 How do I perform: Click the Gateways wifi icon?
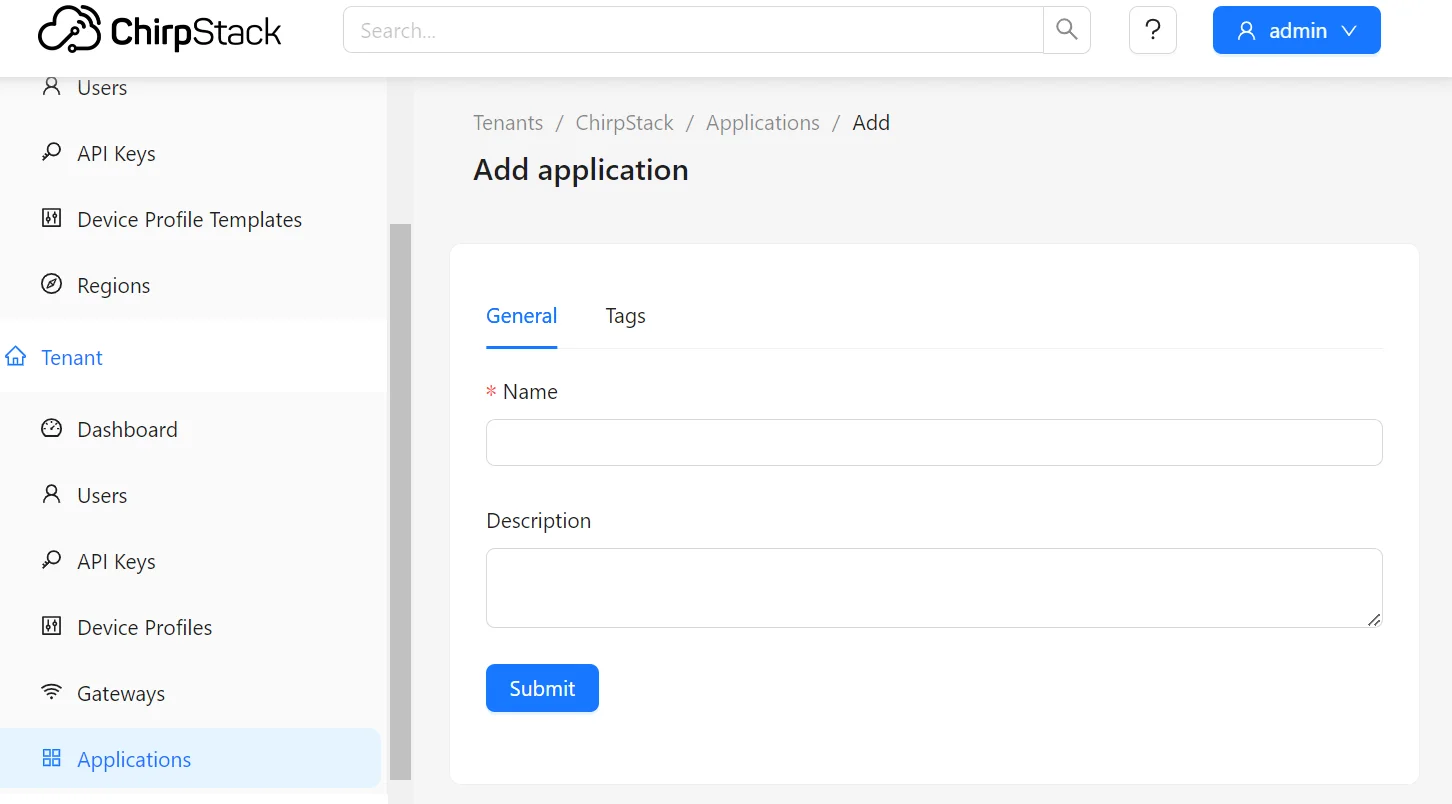51,693
